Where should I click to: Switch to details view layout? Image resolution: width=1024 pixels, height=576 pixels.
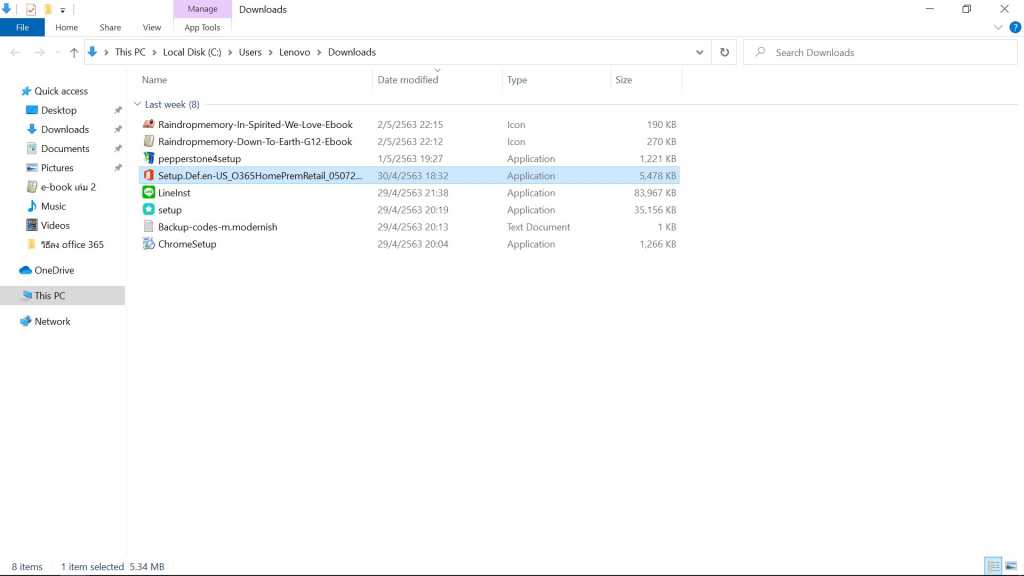click(x=993, y=567)
